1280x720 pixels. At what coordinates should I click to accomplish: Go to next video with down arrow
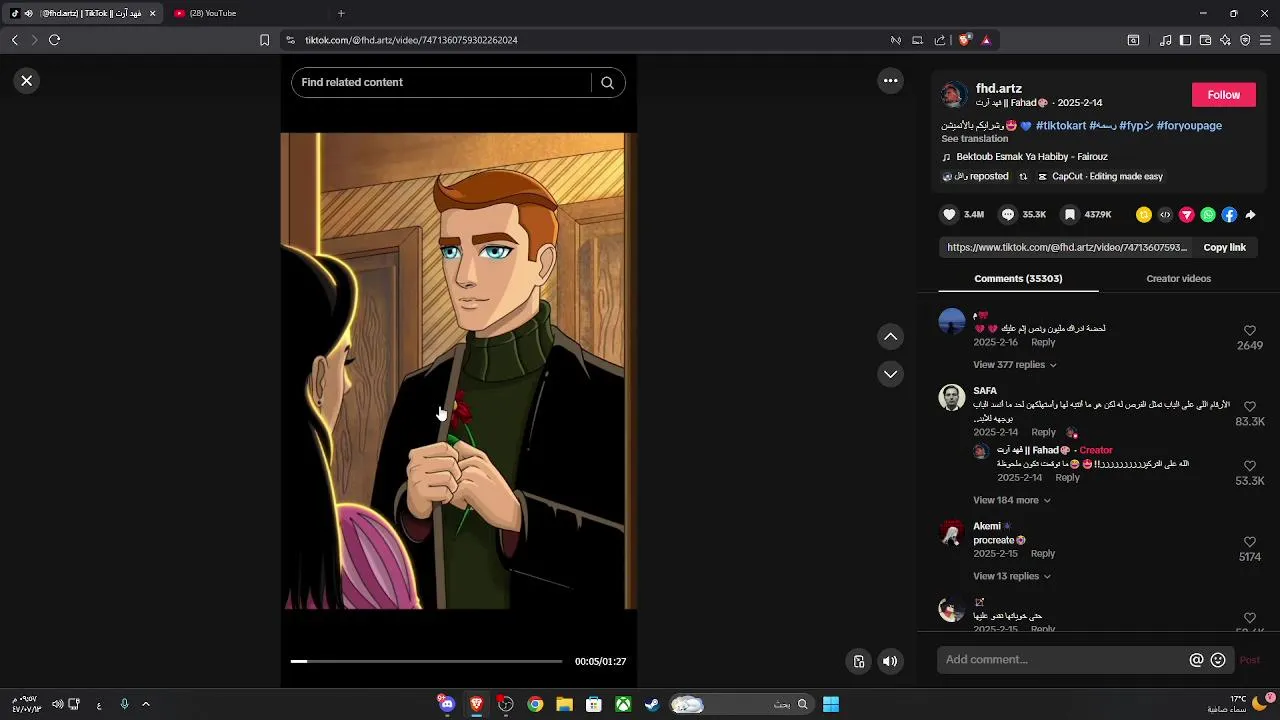click(890, 374)
